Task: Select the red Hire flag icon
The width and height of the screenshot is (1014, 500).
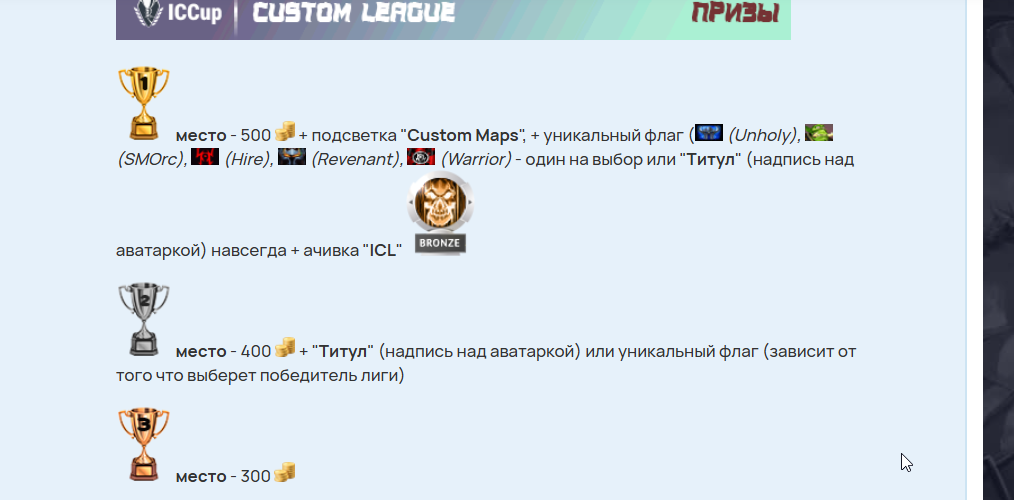Action: pos(205,157)
